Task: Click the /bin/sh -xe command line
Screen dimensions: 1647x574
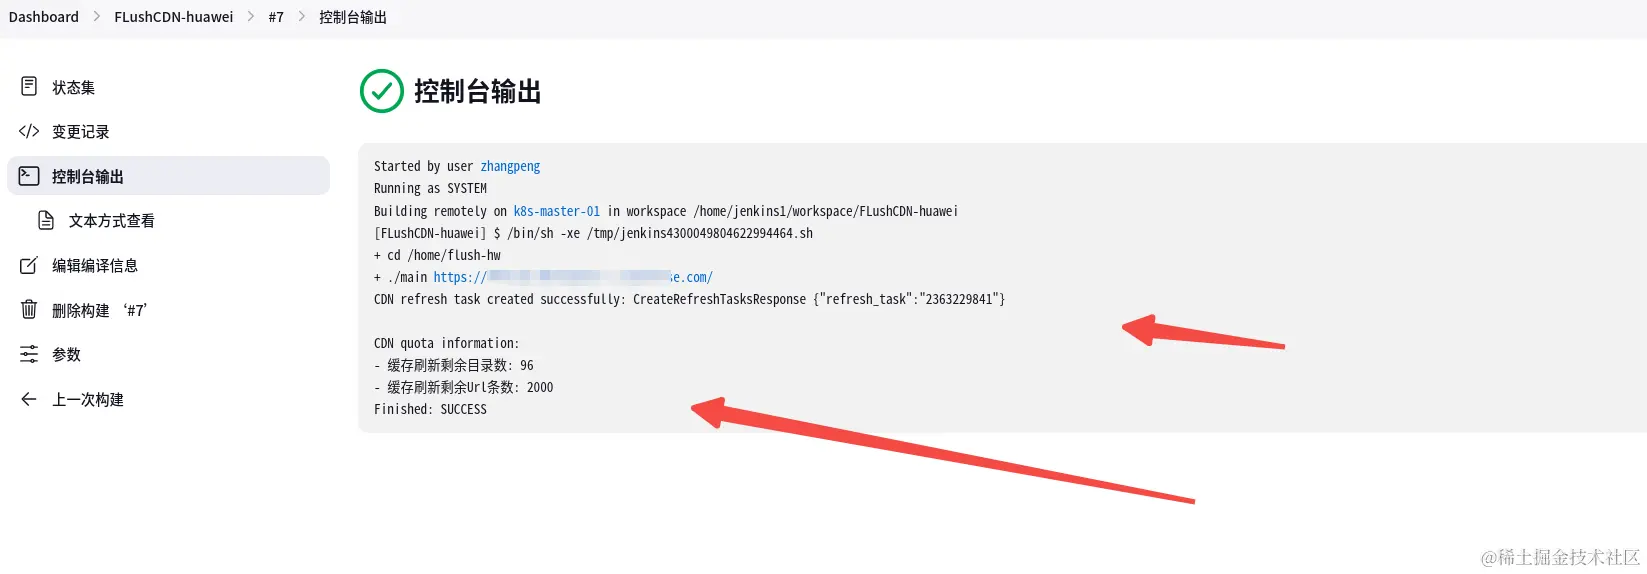Action: pyautogui.click(x=594, y=233)
